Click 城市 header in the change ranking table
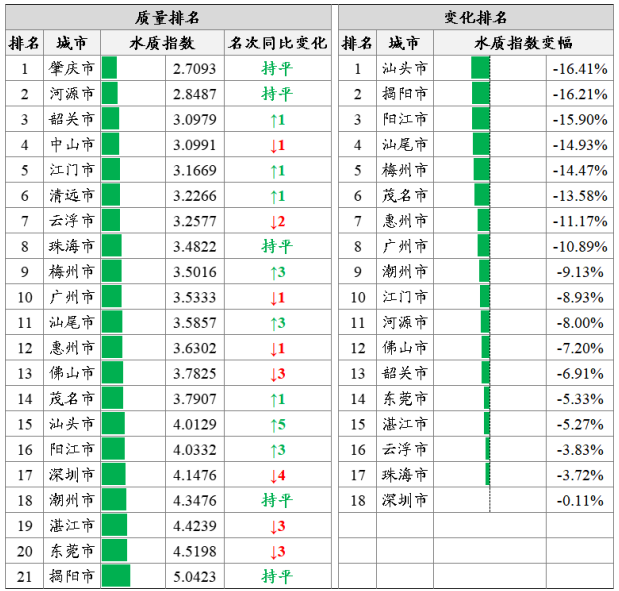This screenshot has height=591, width=619. [x=405, y=43]
